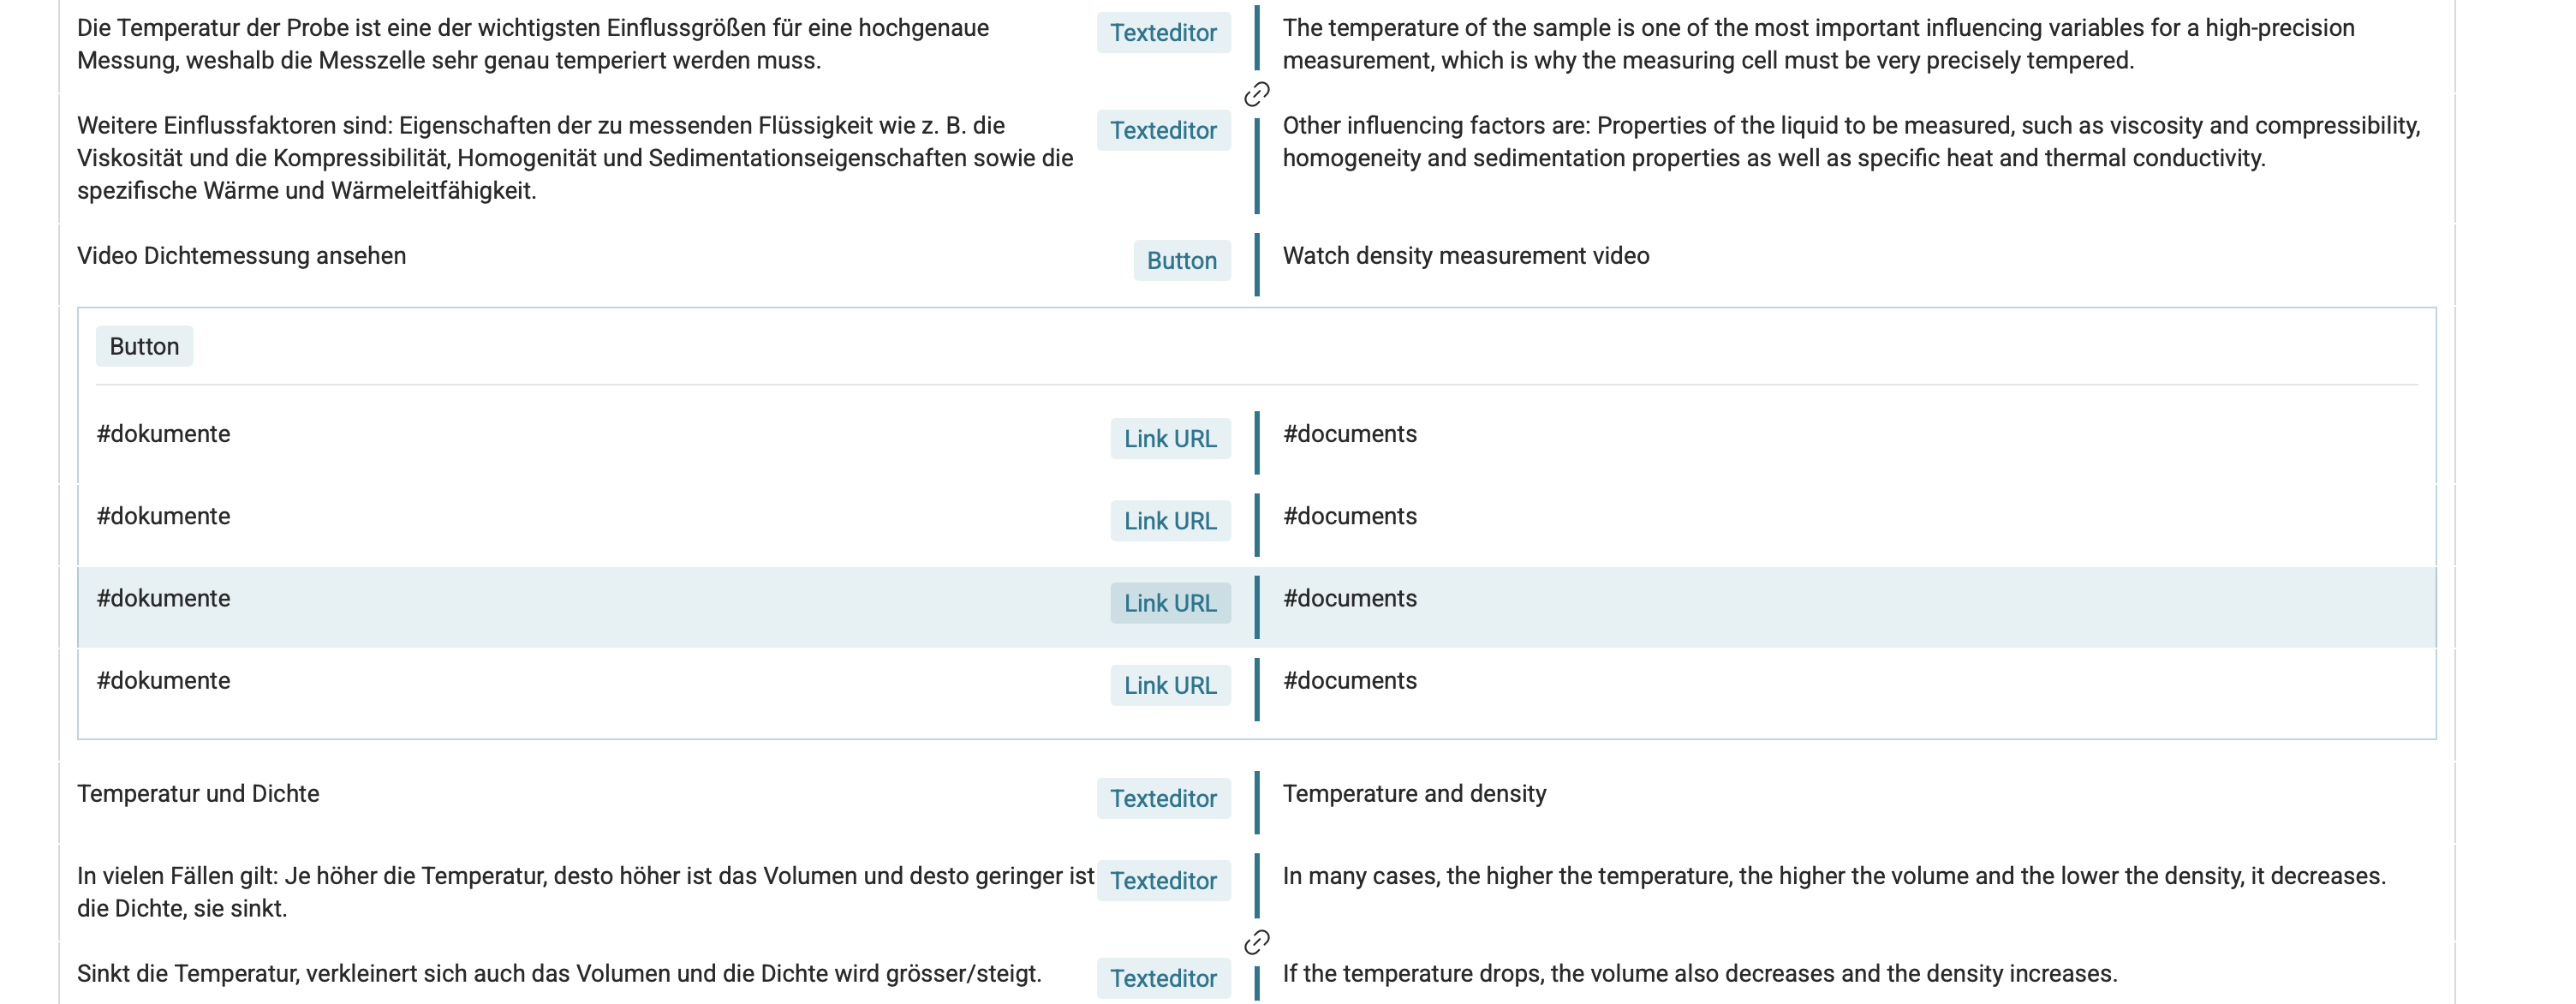Select the "temperature of the sample" translation text
Screen dimensions: 2576x1004
tap(1817, 44)
